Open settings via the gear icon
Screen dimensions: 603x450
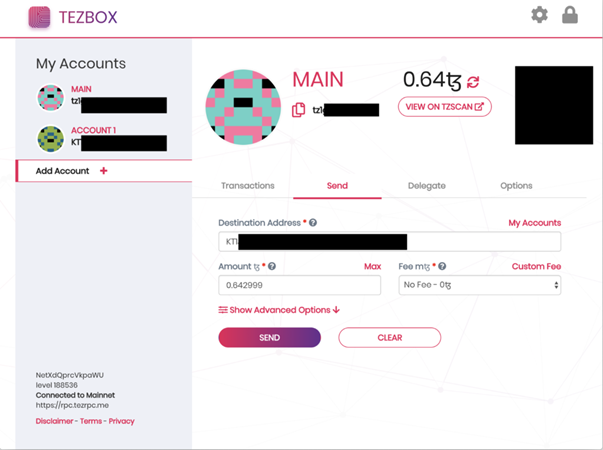539,15
